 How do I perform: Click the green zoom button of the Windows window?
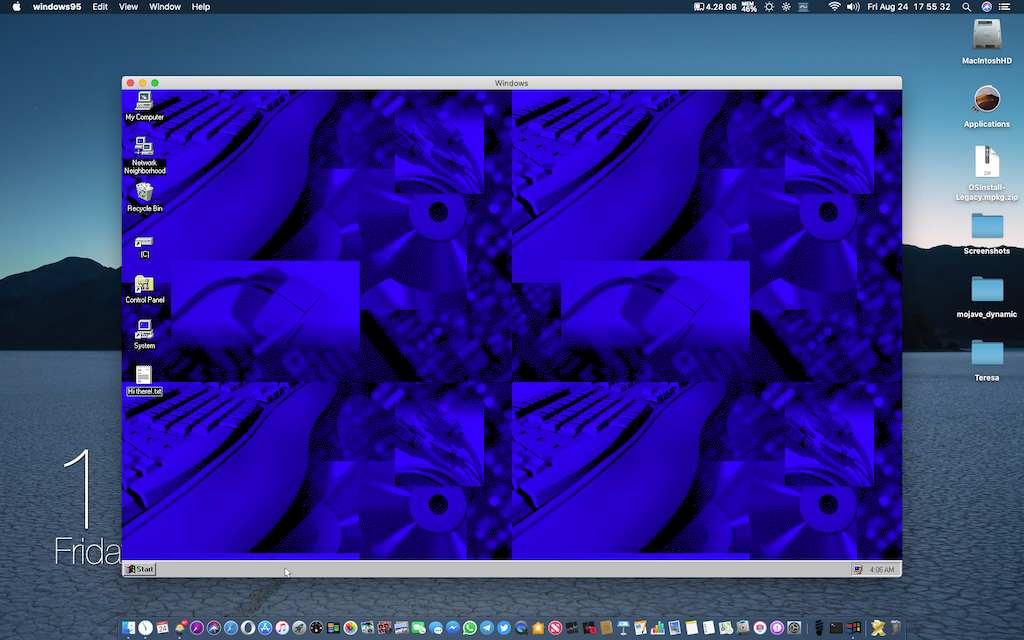[155, 83]
